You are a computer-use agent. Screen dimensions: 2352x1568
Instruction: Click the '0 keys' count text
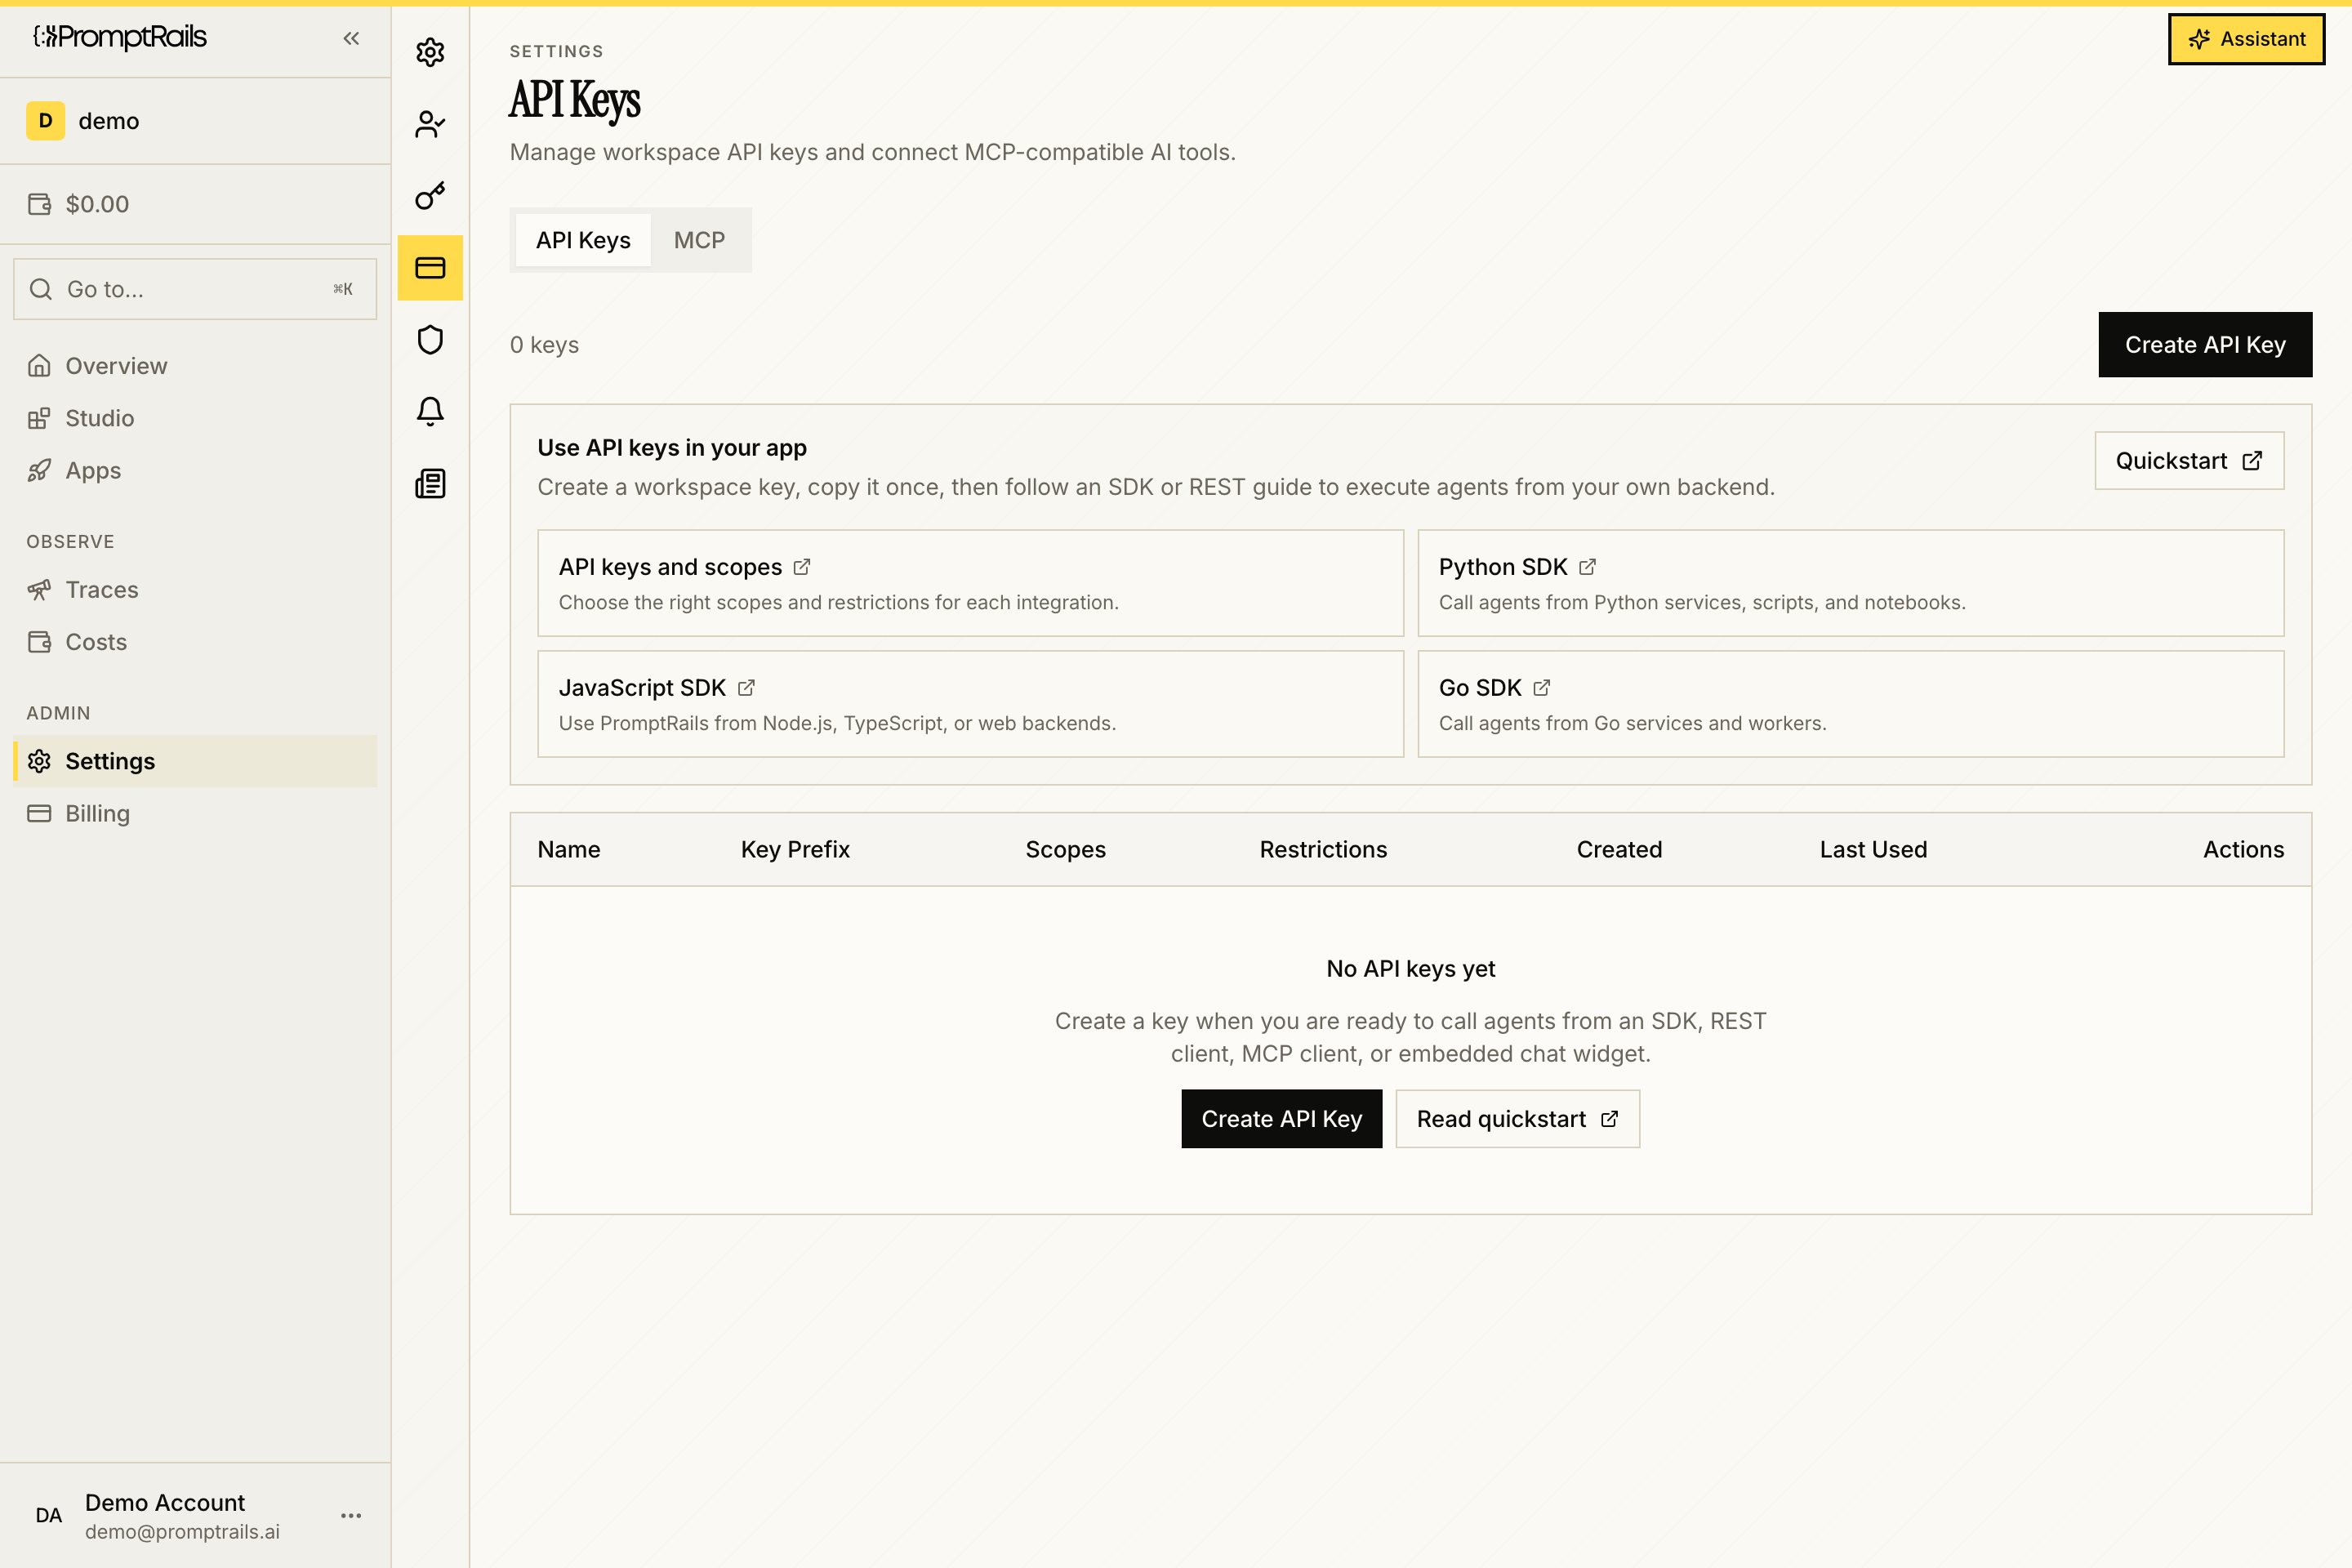[x=544, y=345]
